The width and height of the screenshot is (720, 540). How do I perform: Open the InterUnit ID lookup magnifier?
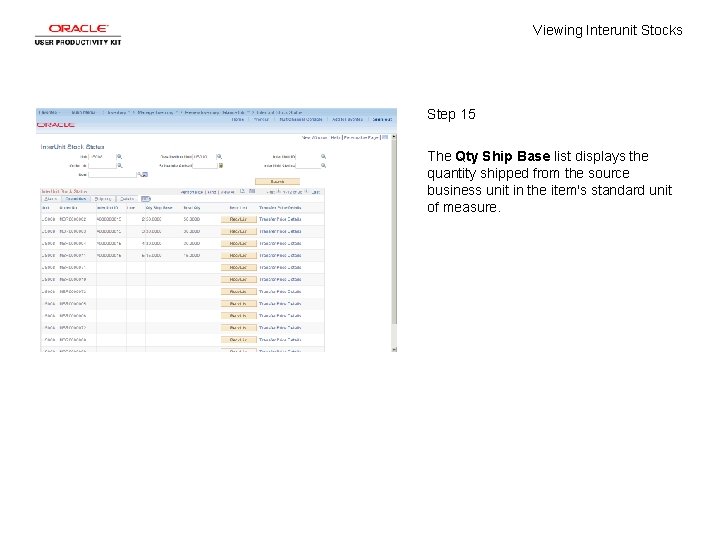pos(323,157)
